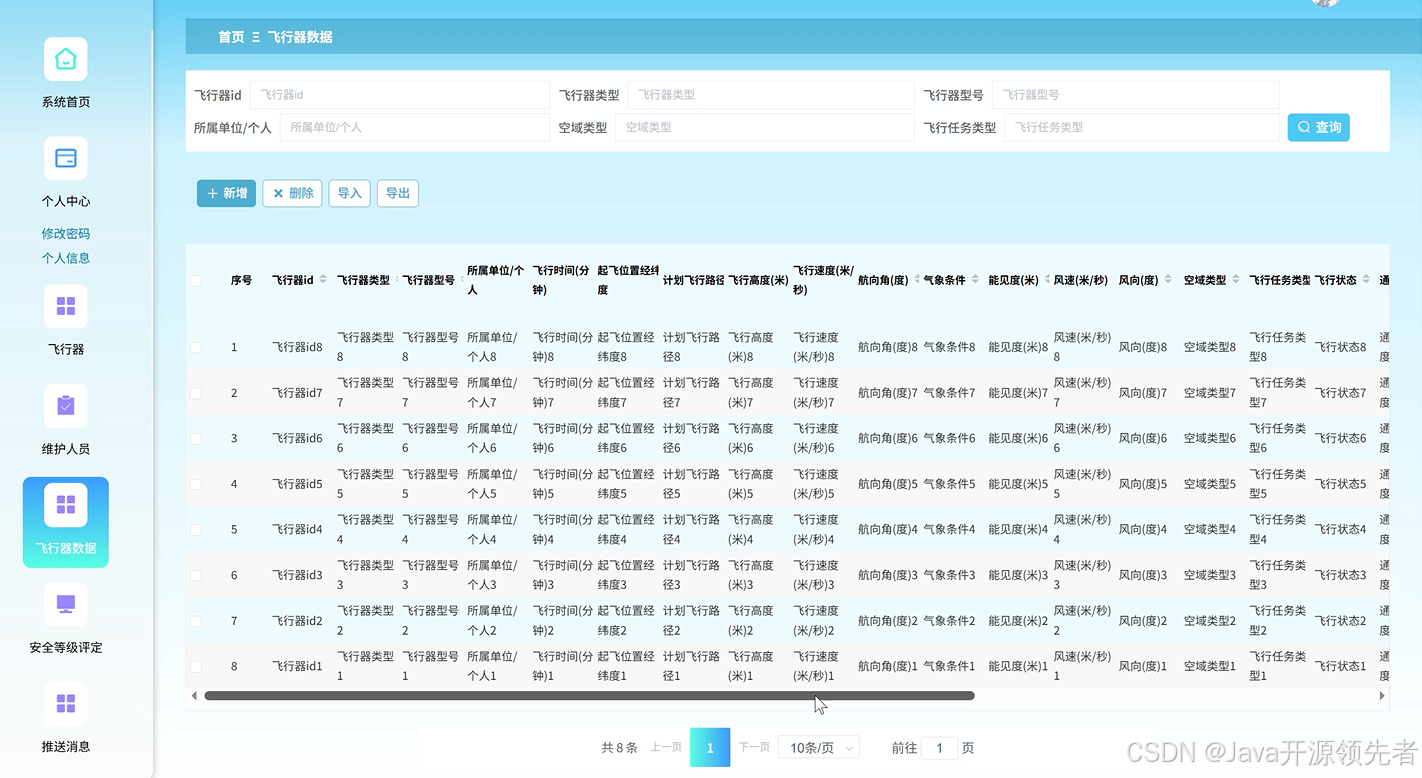Click the cell 能见度(米)2
The height and width of the screenshot is (778, 1422).
click(1018, 620)
